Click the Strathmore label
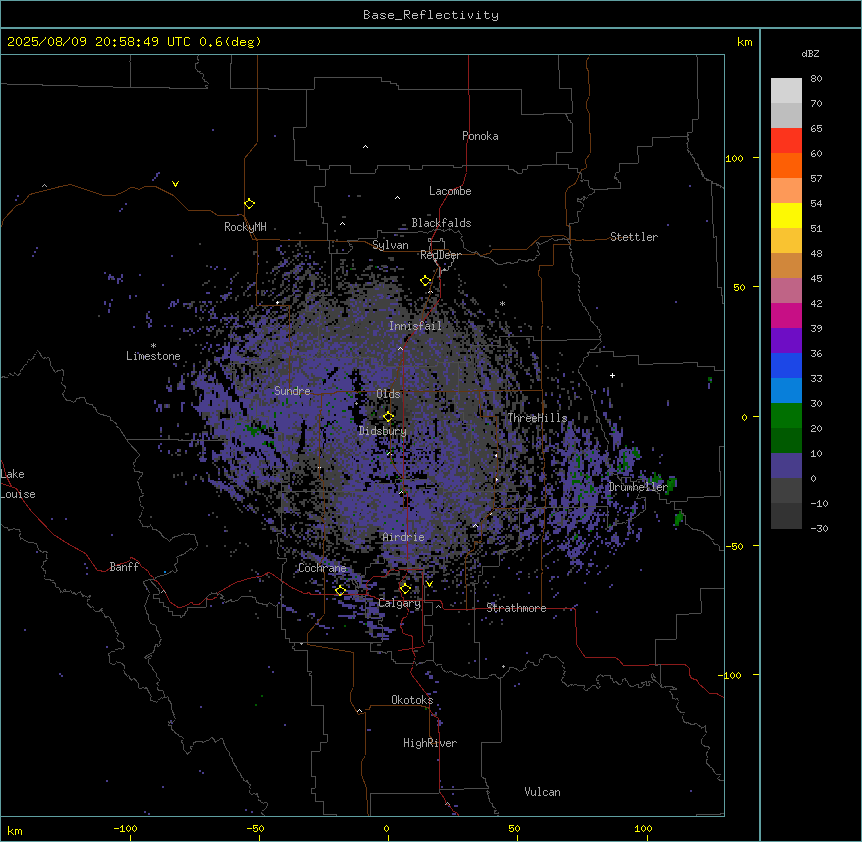Image resolution: width=862 pixels, height=842 pixels. [516, 608]
